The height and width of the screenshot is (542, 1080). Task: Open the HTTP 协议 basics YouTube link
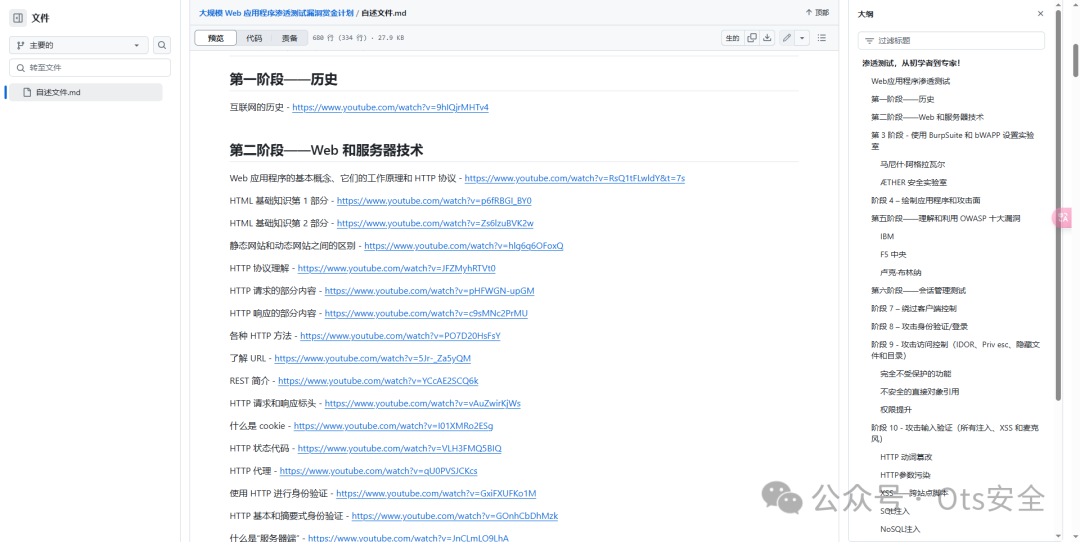574,178
